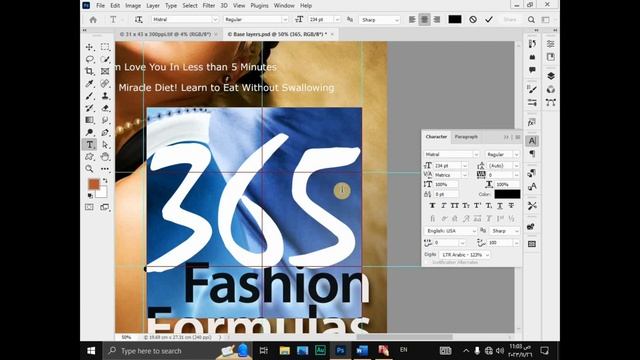Commit current text edits with checkmark
Image resolution: width=640 pixels, height=360 pixels.
click(489, 20)
